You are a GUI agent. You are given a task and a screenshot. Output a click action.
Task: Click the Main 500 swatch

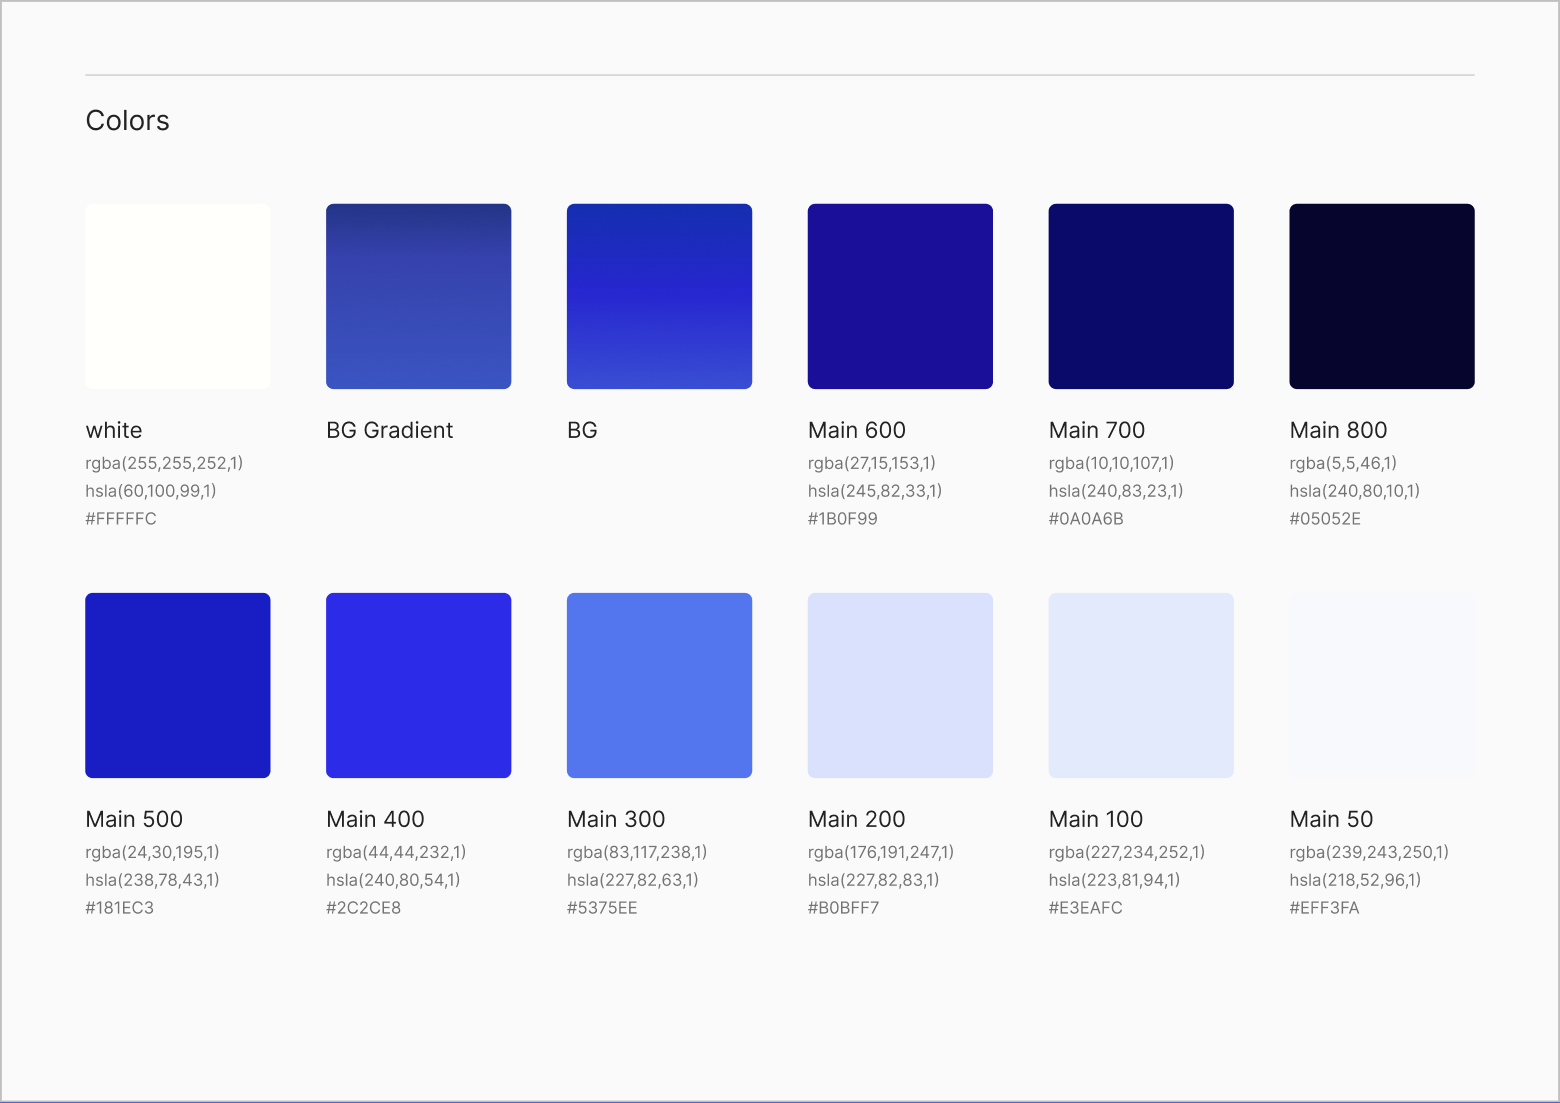pos(178,685)
